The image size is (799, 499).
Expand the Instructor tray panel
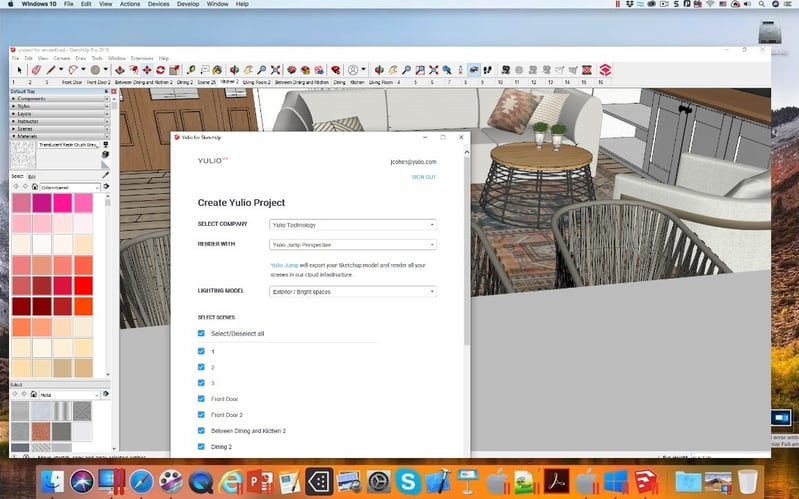pos(60,121)
